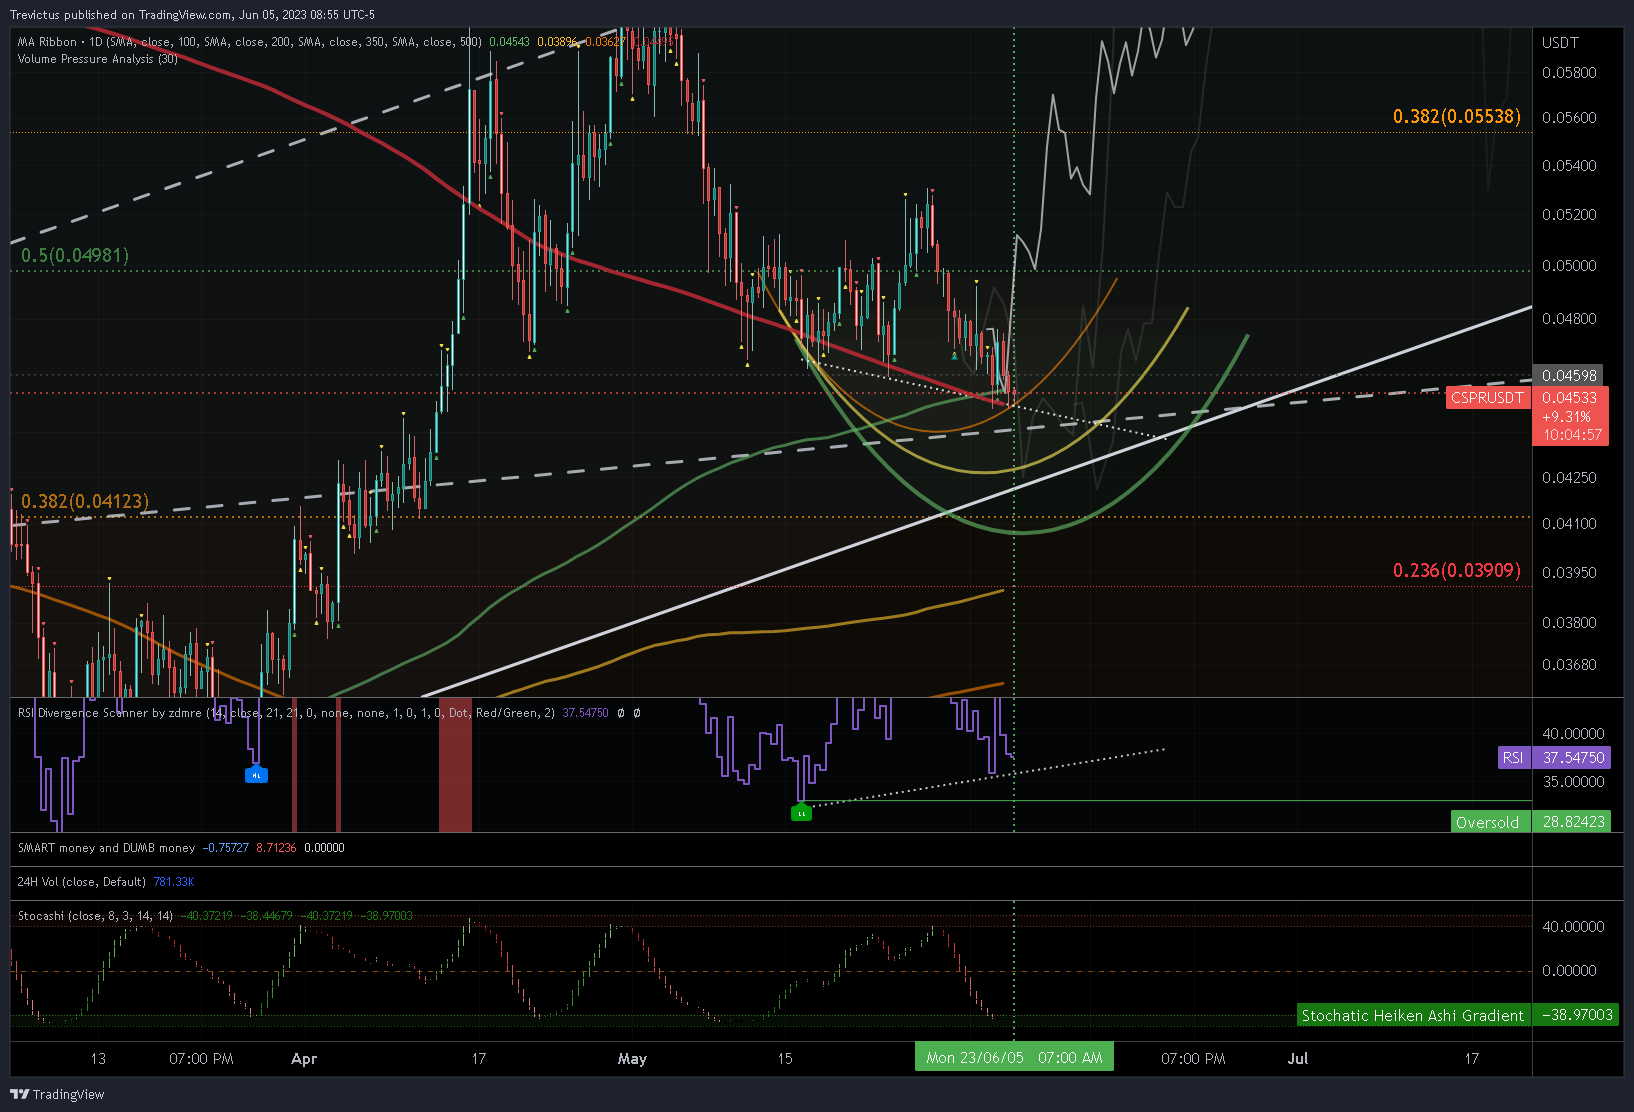Click the USDT currency label on price axis
This screenshot has width=1634, height=1112.
pos(1560,42)
